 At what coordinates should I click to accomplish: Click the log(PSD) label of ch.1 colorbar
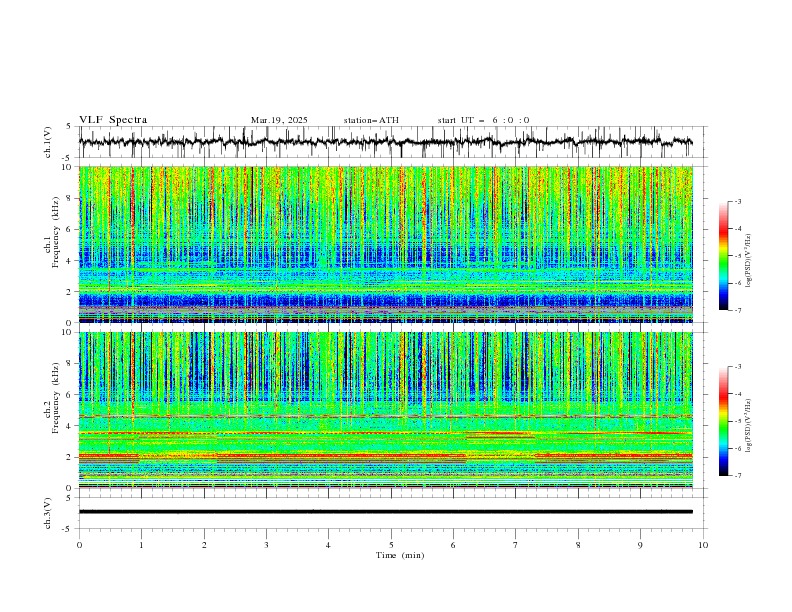(748, 261)
